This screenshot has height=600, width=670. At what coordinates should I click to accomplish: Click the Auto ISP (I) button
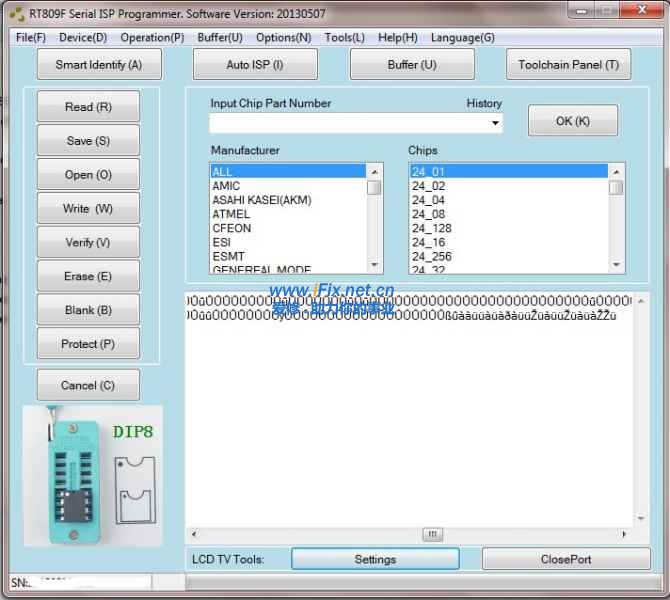coord(255,65)
